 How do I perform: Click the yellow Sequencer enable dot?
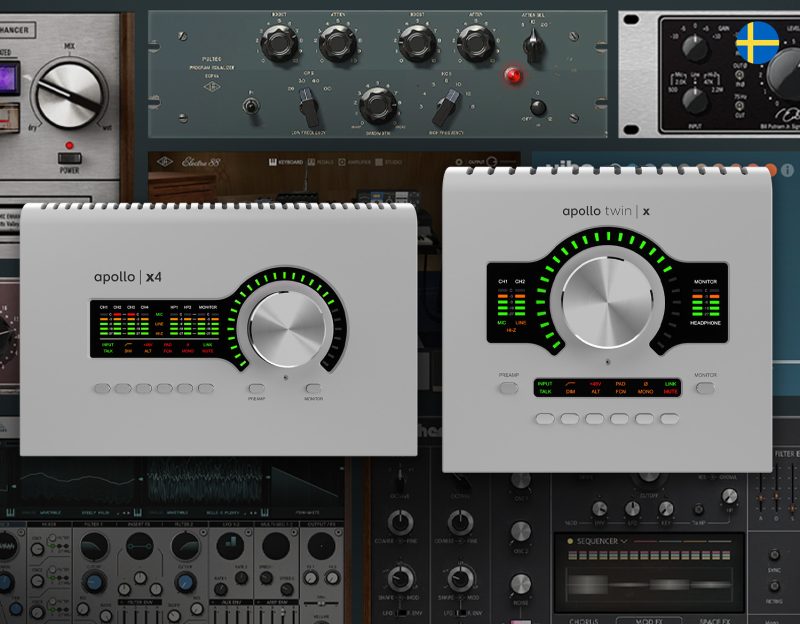tap(570, 541)
